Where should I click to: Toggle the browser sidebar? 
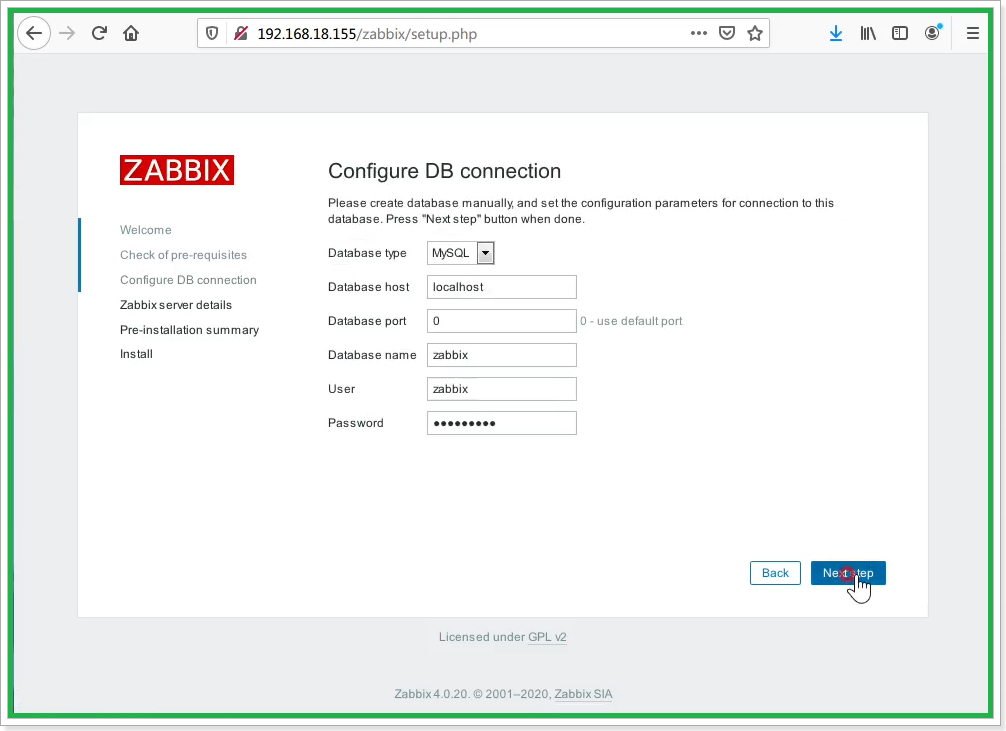(899, 33)
